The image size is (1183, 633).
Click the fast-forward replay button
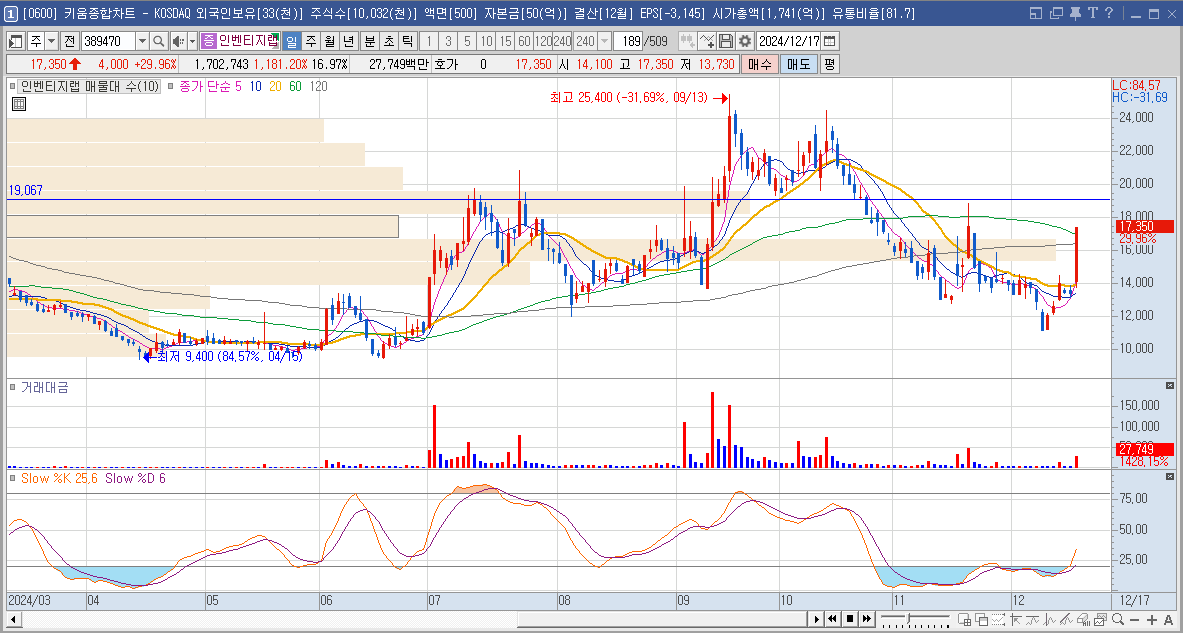point(868,620)
